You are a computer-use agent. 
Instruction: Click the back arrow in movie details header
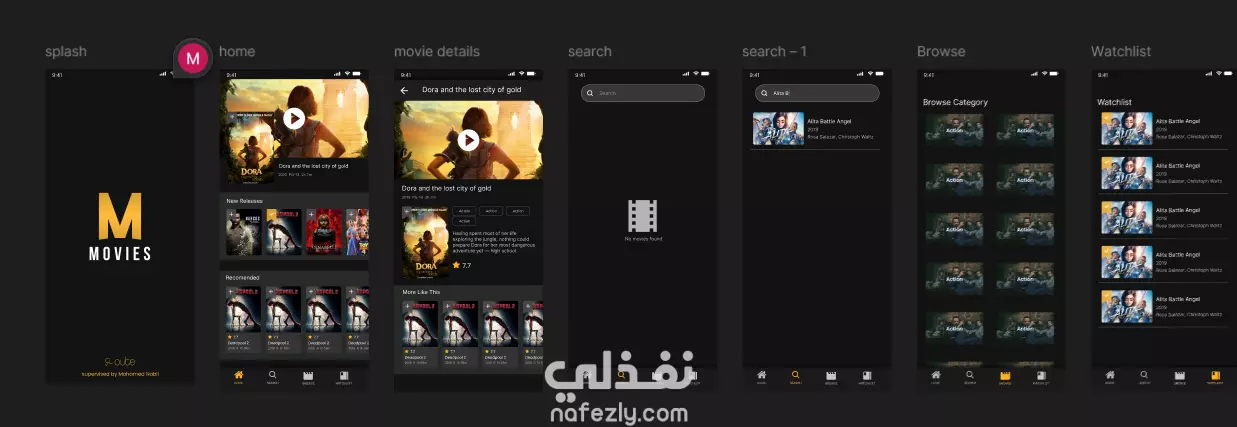[405, 90]
